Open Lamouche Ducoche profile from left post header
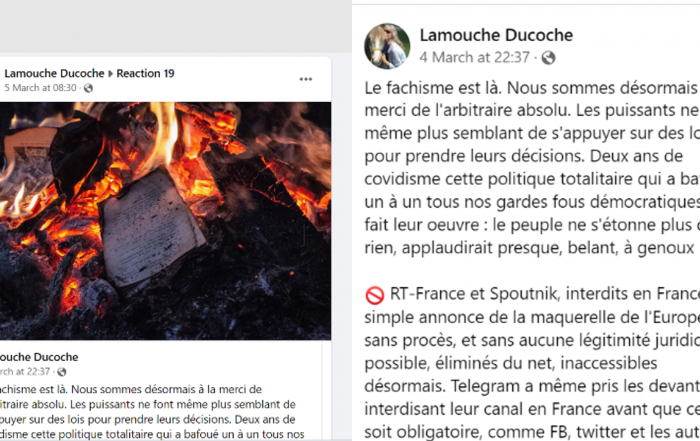700x441 pixels. 54,73
